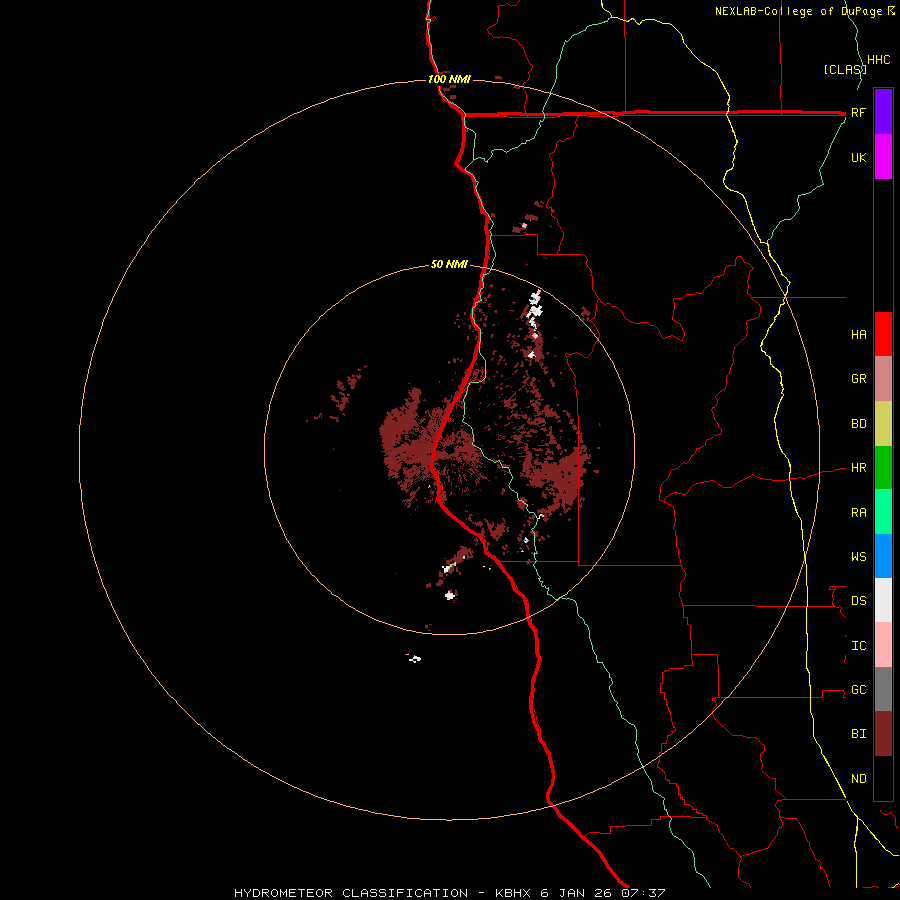Click the "GC" legend label

point(858,690)
